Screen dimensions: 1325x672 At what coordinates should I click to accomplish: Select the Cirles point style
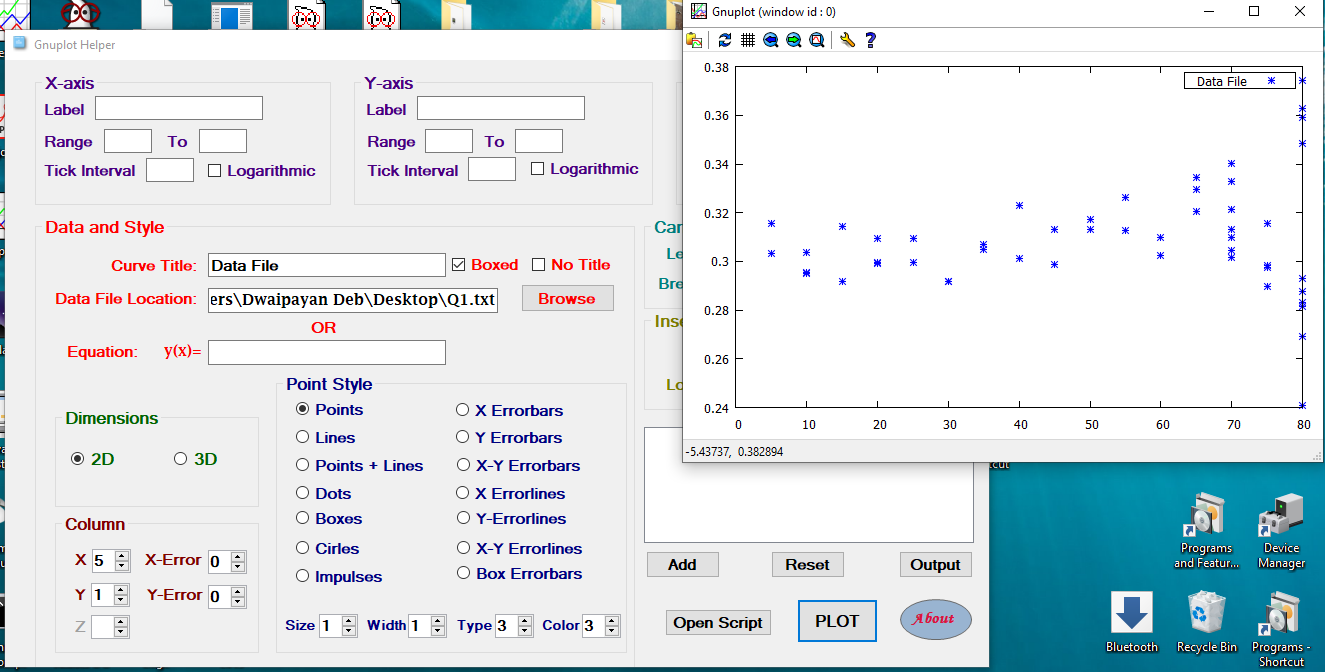coord(303,548)
